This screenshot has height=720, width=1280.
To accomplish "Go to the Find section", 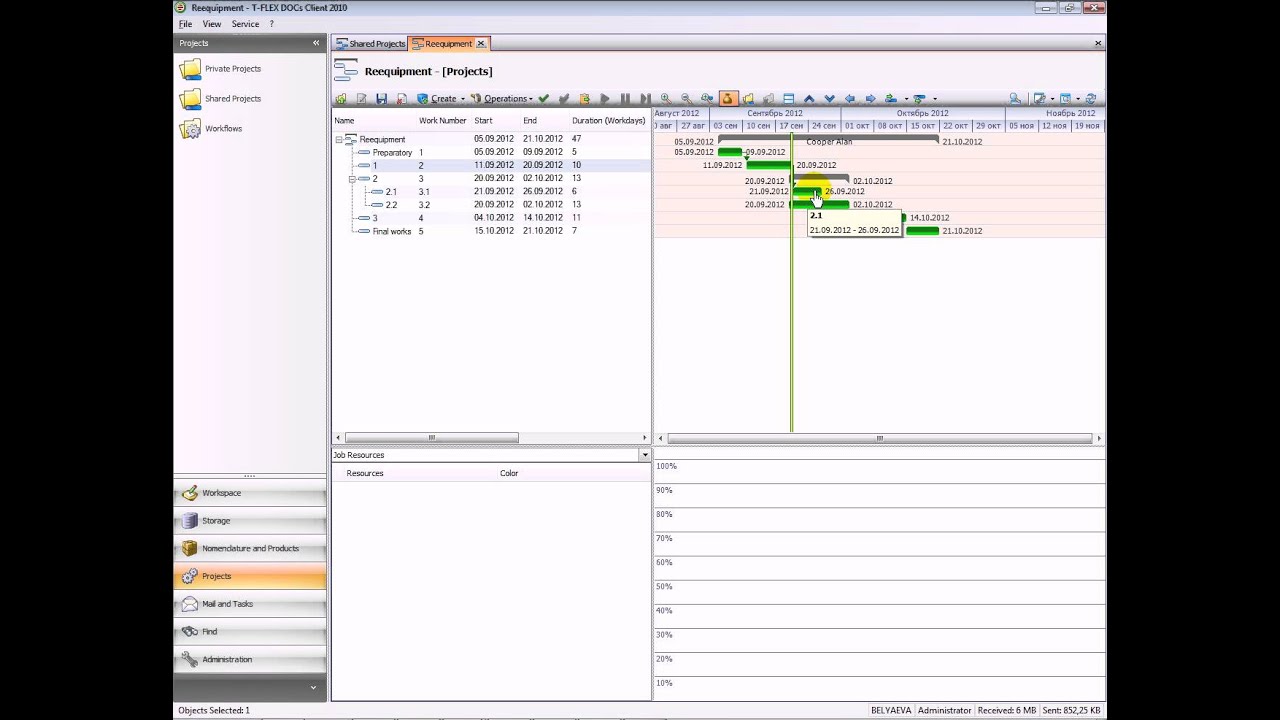I will pos(250,632).
